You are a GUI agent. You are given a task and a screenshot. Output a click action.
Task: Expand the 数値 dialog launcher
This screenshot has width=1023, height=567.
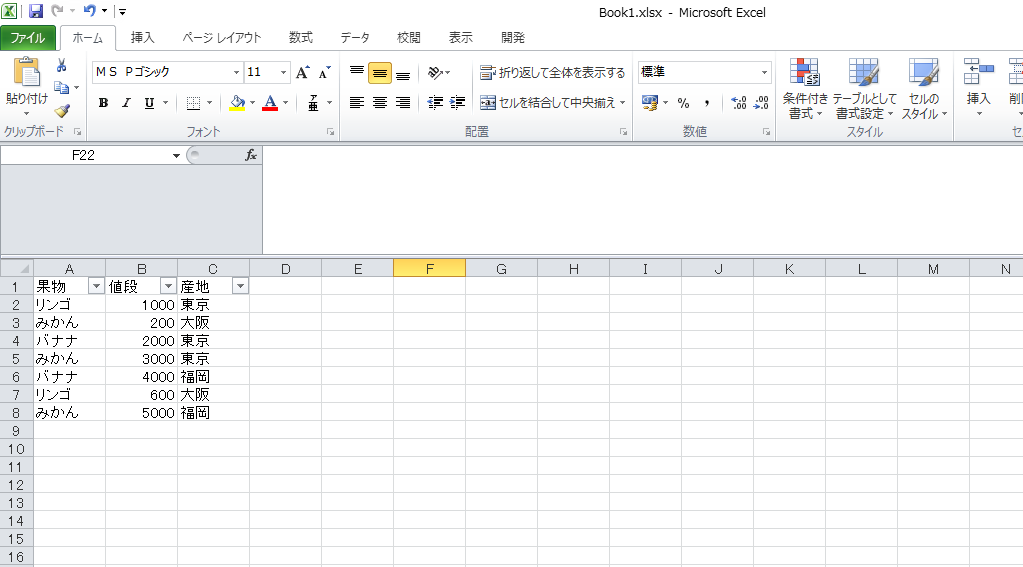(767, 132)
